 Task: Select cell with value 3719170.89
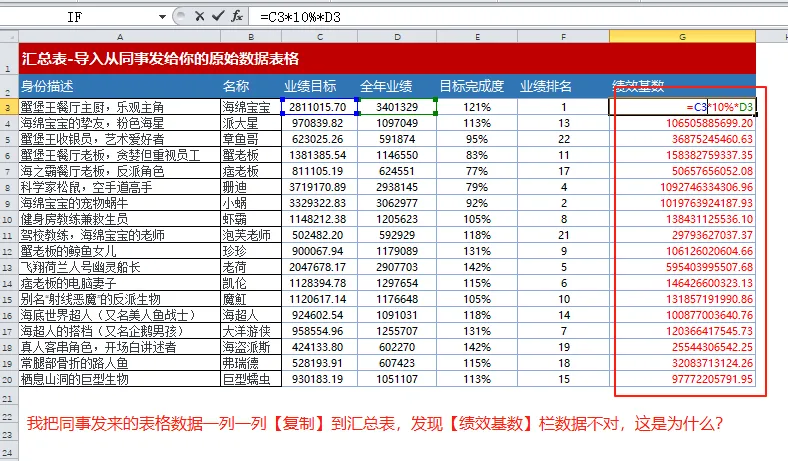[x=320, y=188]
